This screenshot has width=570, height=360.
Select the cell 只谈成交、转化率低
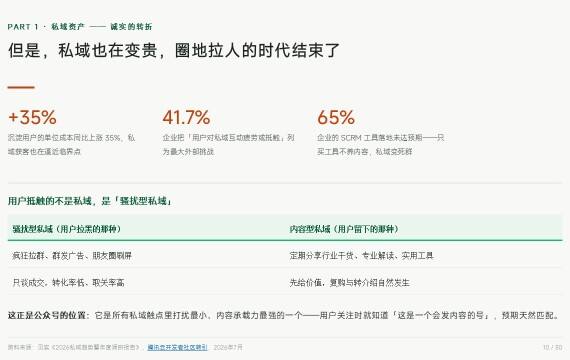[68, 283]
